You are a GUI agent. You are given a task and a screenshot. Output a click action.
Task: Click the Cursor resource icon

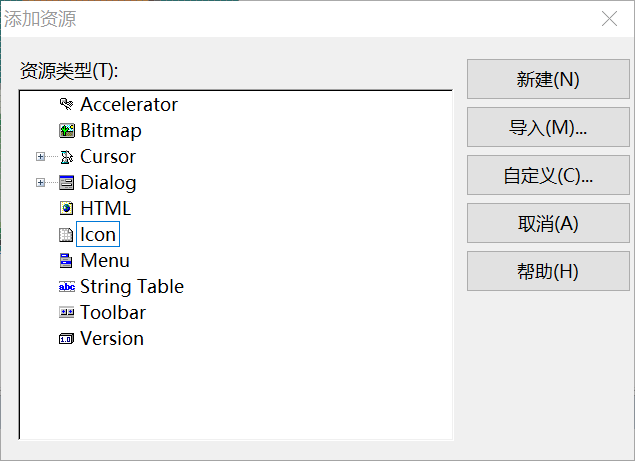tap(67, 157)
